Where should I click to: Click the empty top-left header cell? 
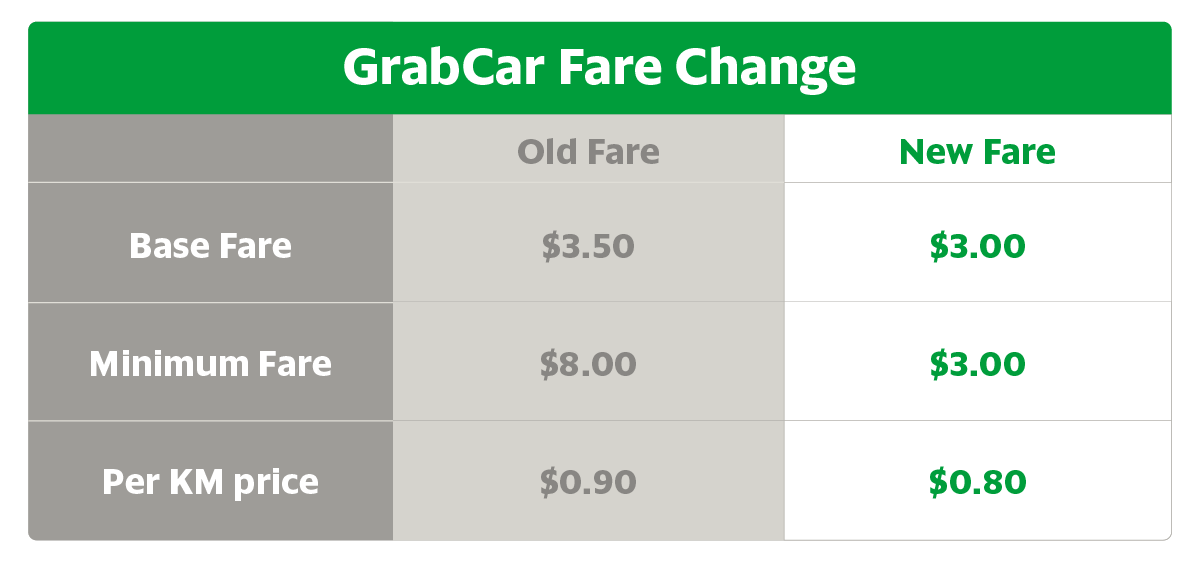pos(210,149)
